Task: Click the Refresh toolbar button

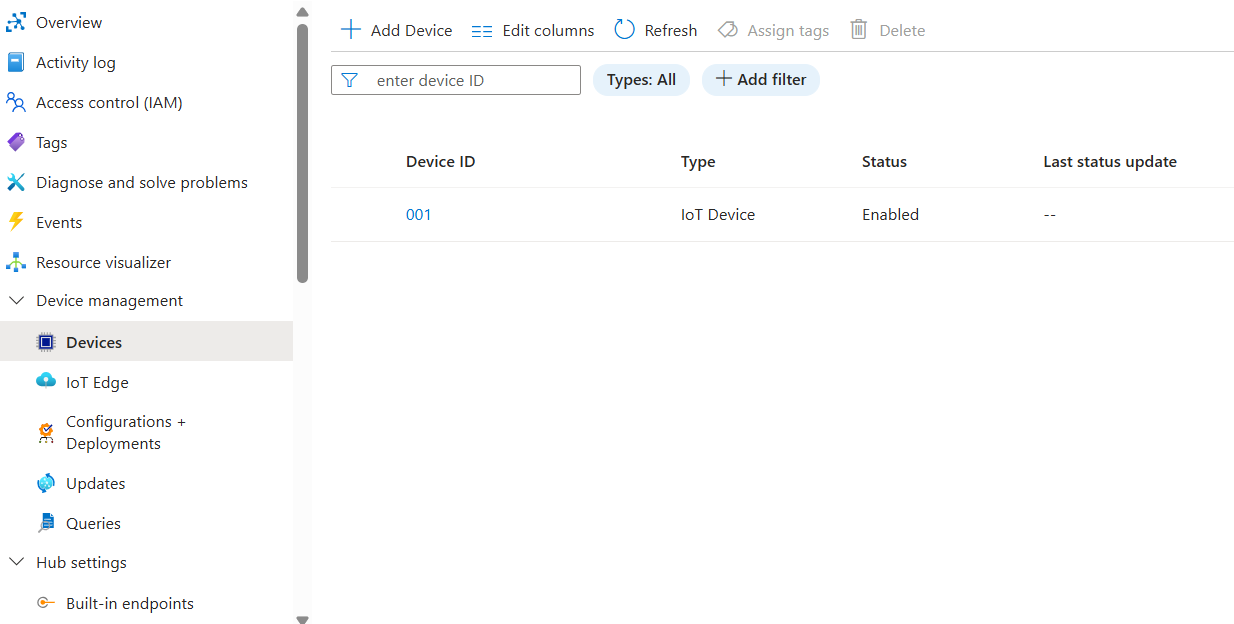Action: click(656, 30)
